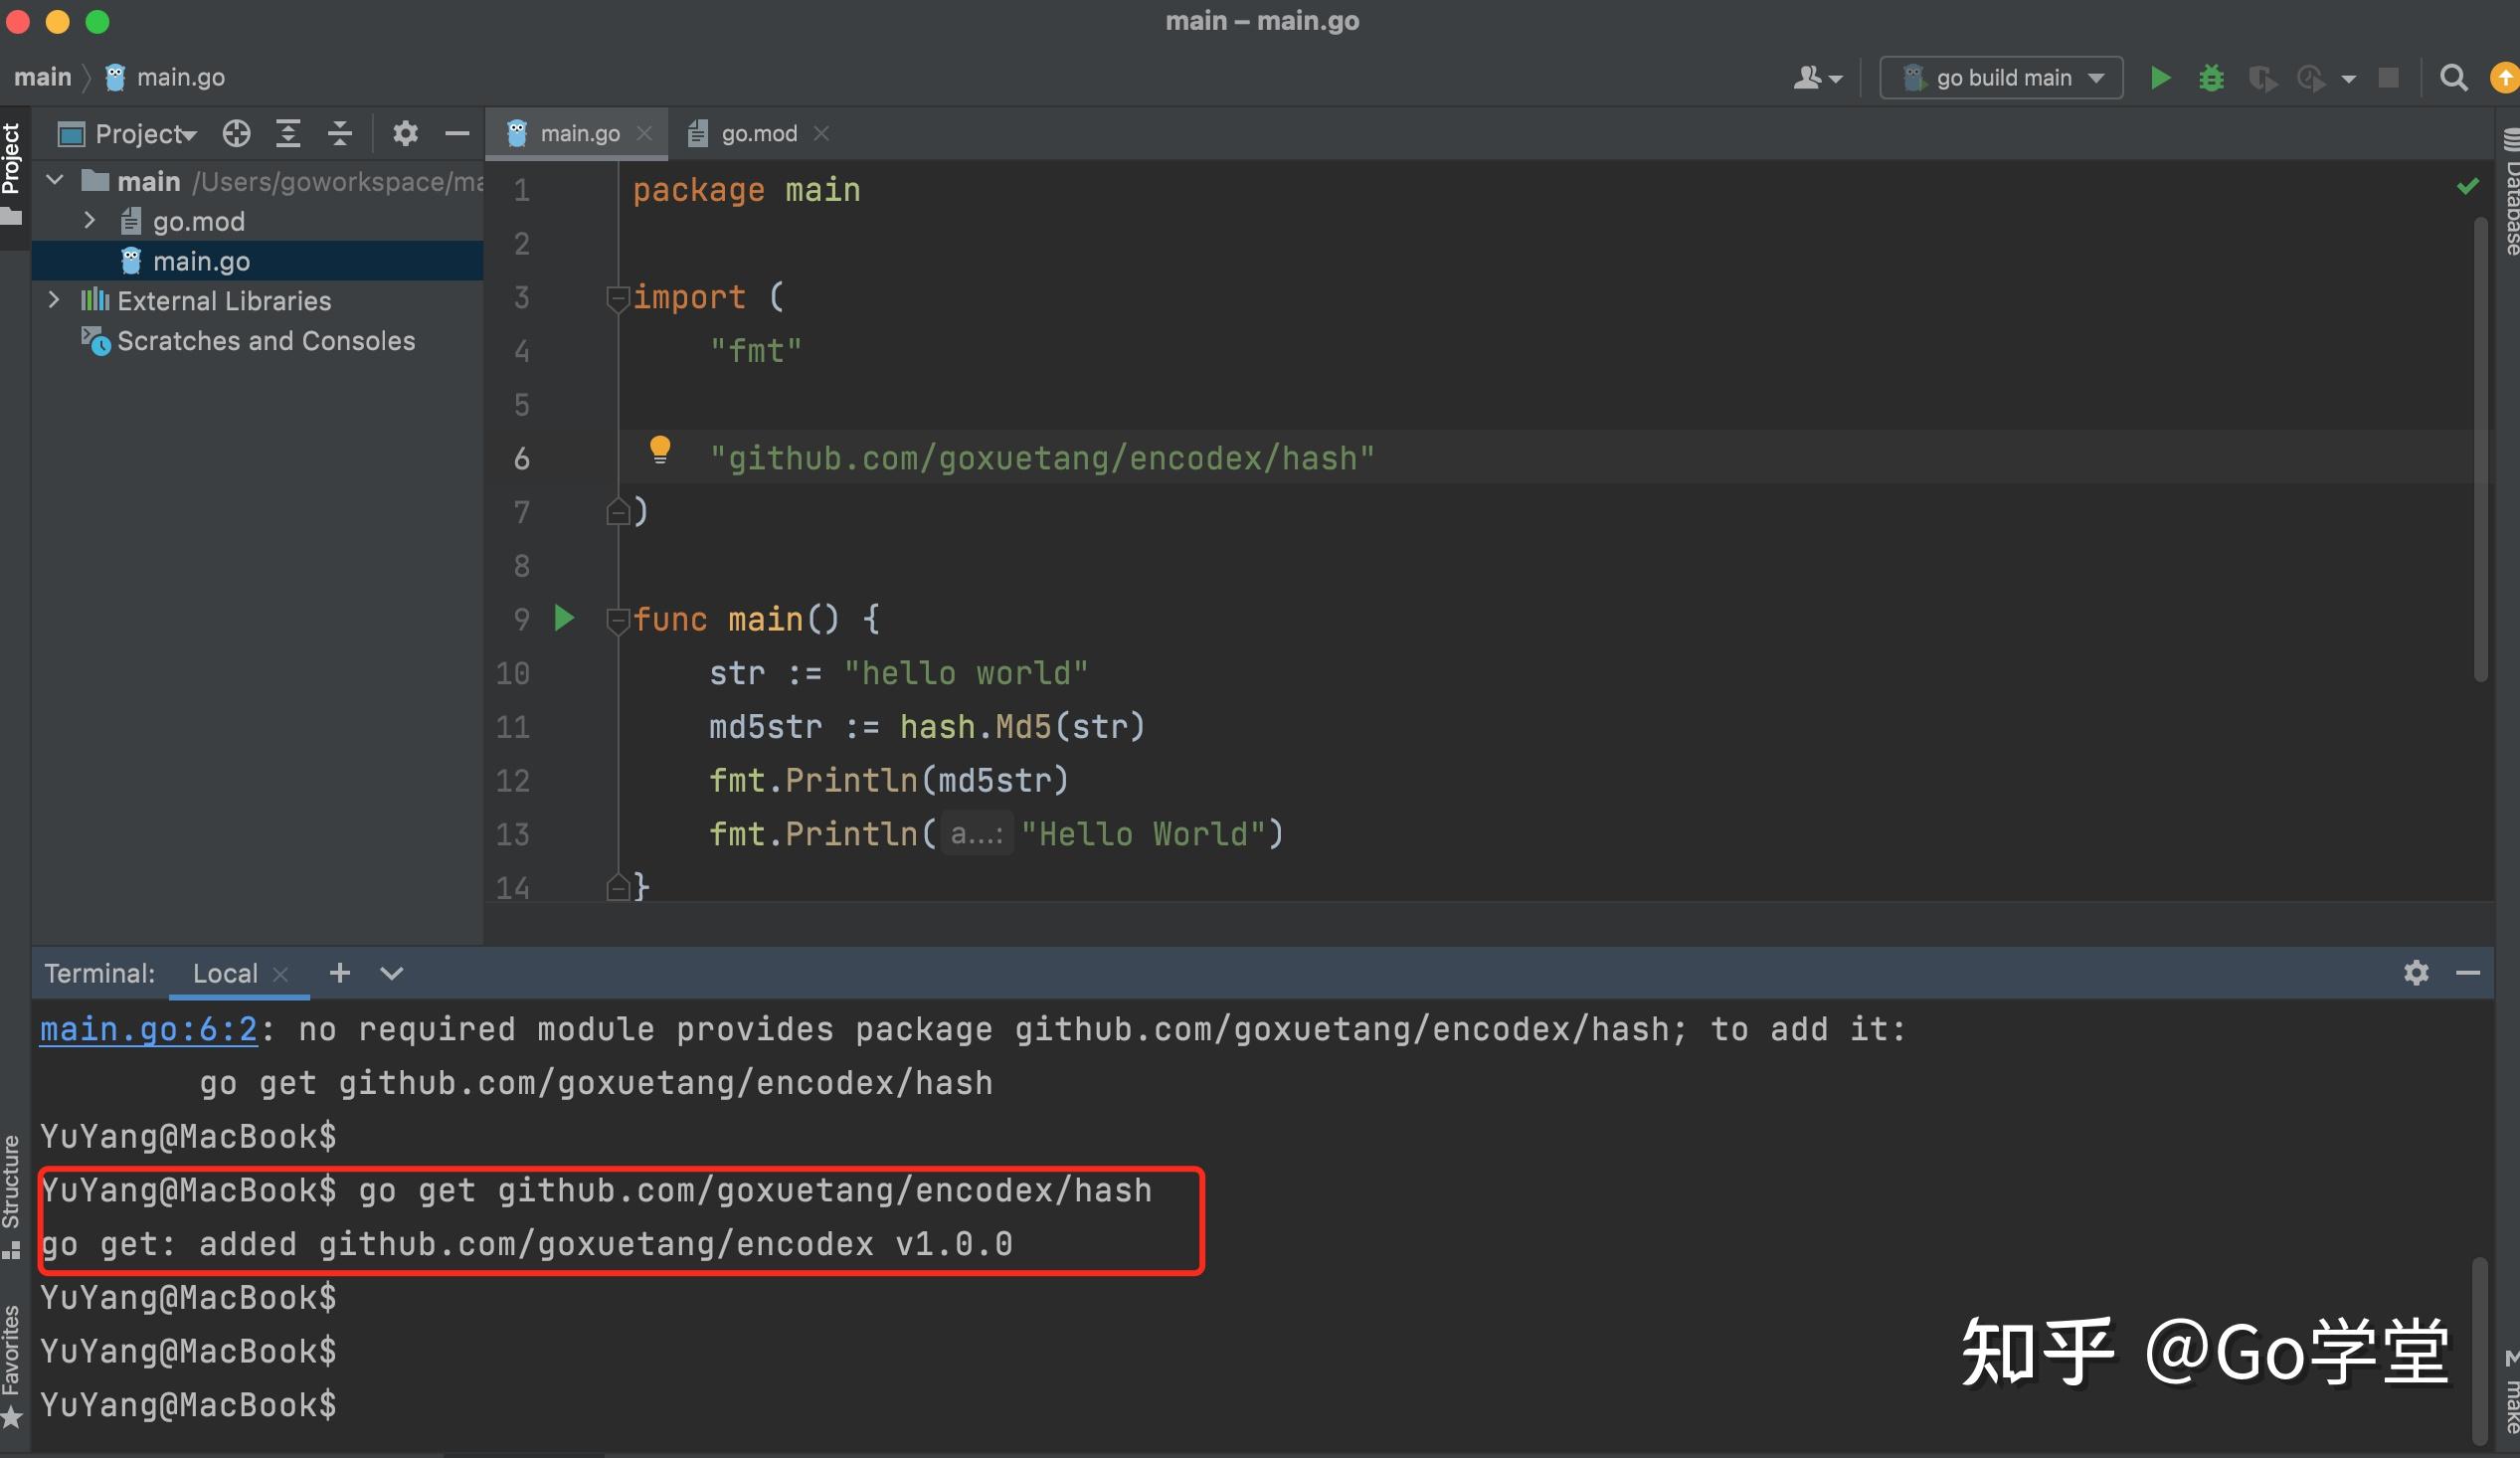
Task: Click the yellow intention lightbulb on line 6
Action: [659, 449]
